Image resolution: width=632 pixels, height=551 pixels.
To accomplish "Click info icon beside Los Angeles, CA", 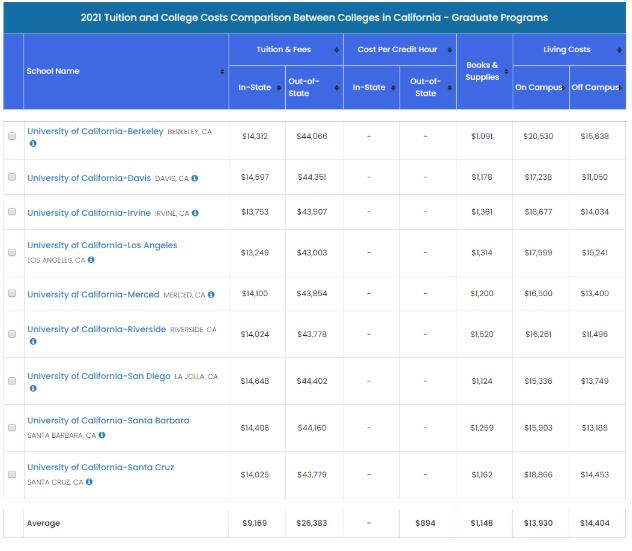I will pyautogui.click(x=91, y=260).
